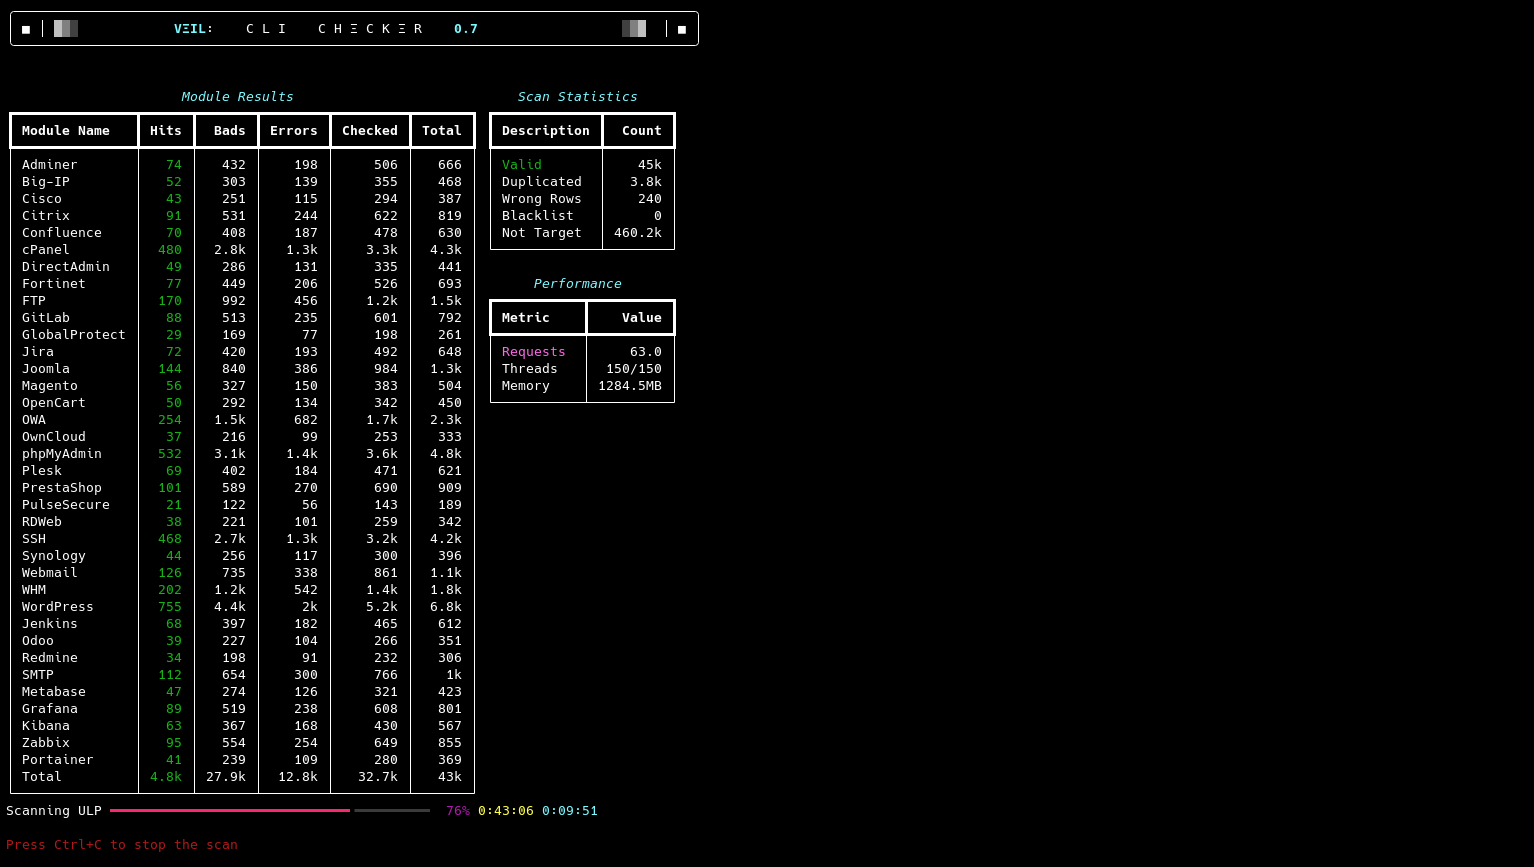
Task: Select the OWA module name
Action: tap(34, 420)
